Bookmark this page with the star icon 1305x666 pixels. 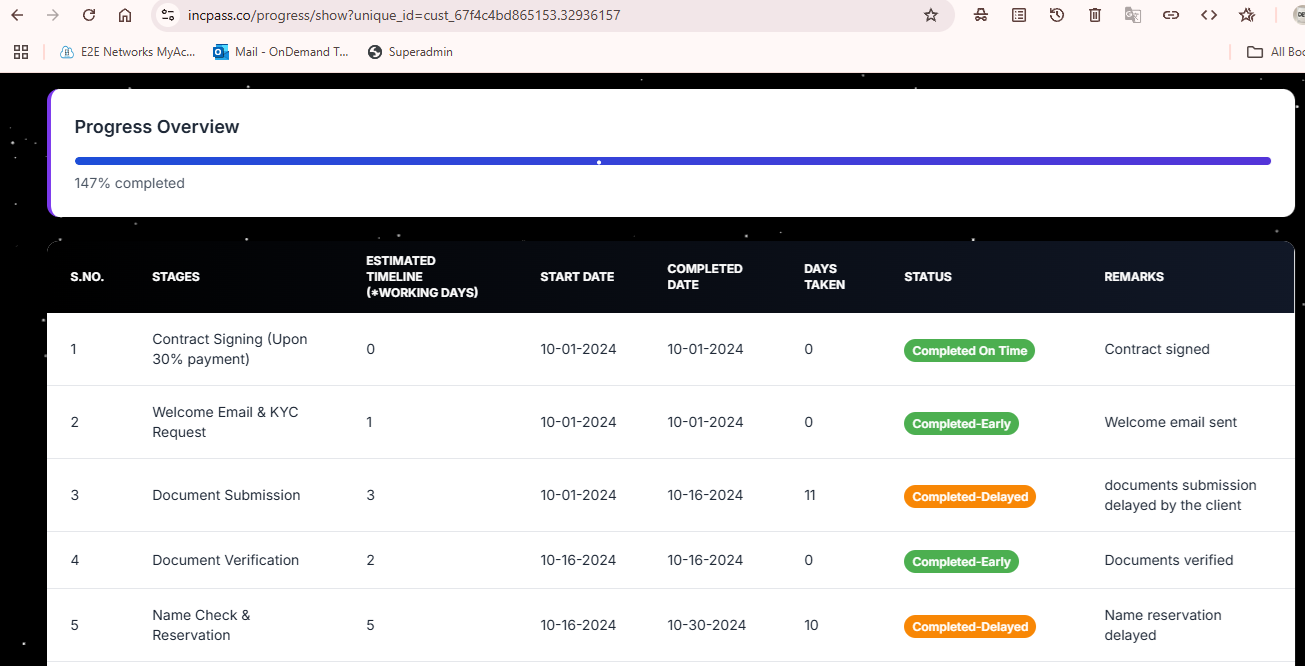(x=931, y=15)
